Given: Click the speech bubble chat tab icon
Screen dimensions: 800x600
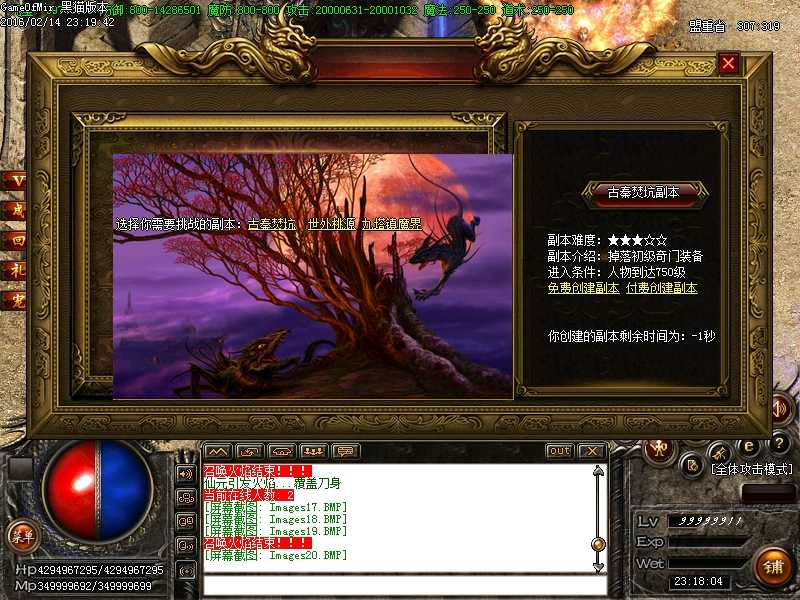Looking at the screenshot, I should click(345, 452).
